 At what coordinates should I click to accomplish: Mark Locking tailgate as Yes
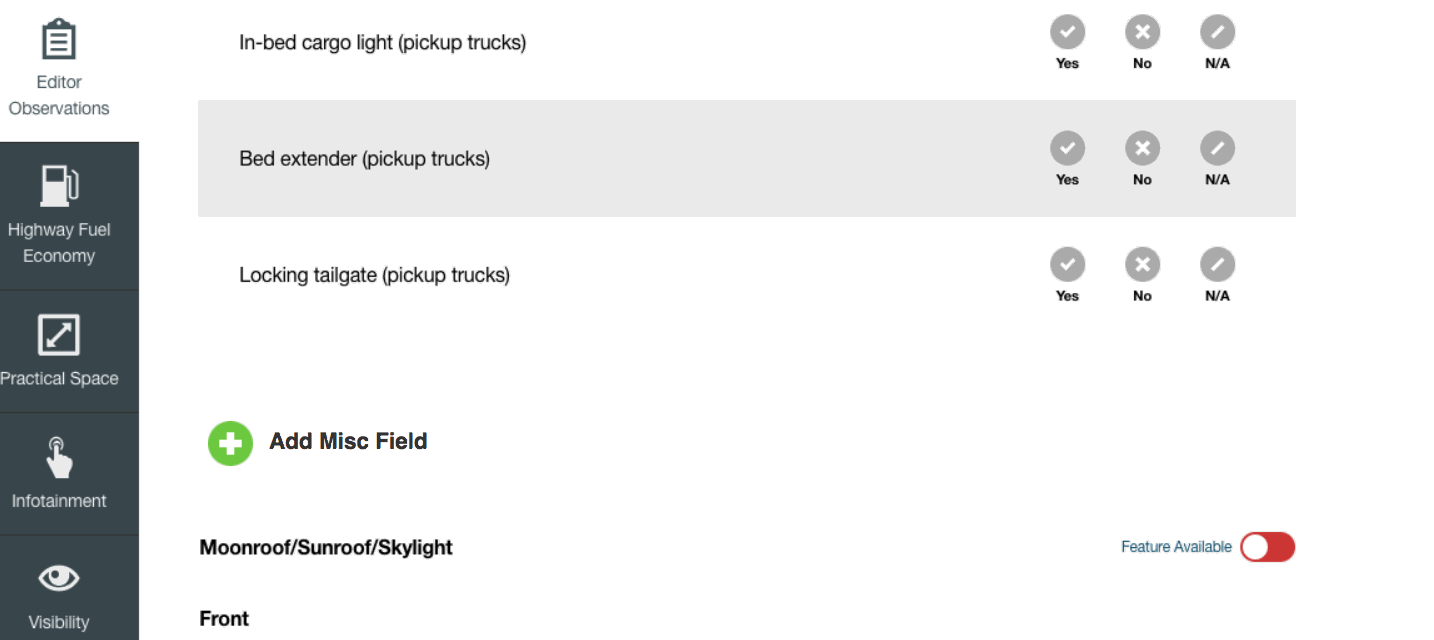click(1067, 265)
